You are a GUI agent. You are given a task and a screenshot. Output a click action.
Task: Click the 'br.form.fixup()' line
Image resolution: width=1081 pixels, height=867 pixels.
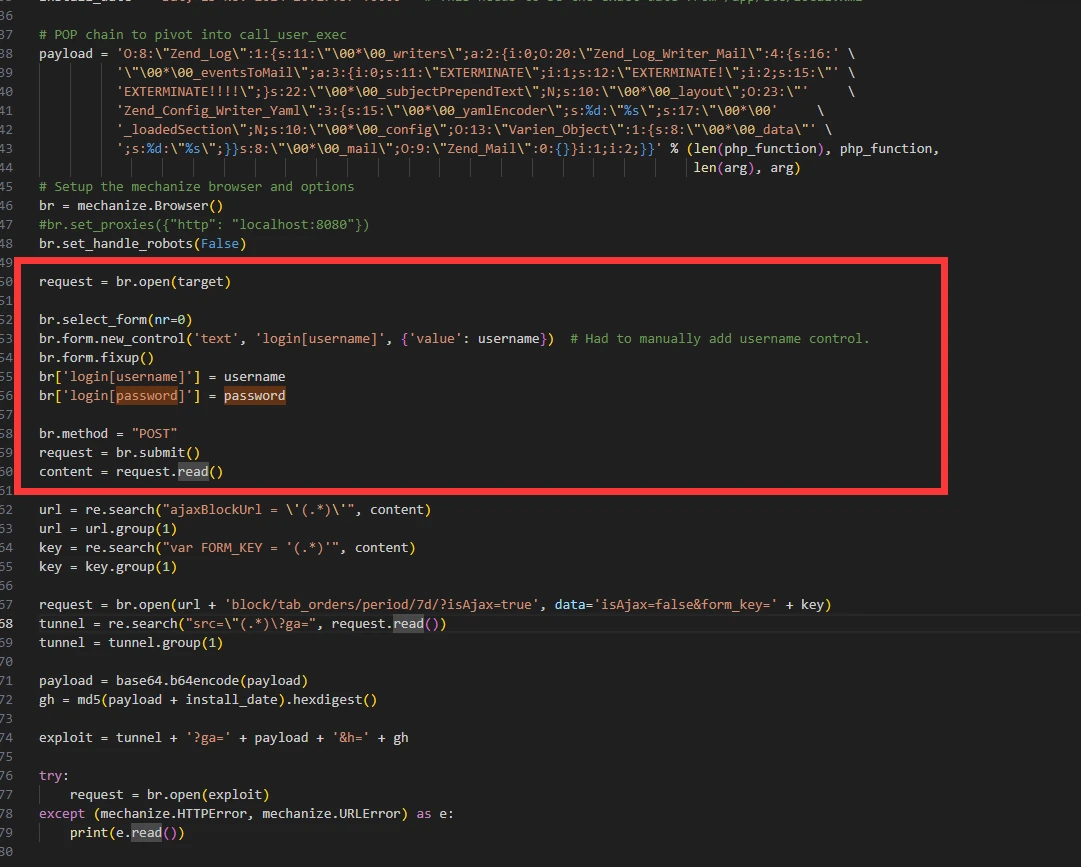(x=97, y=358)
